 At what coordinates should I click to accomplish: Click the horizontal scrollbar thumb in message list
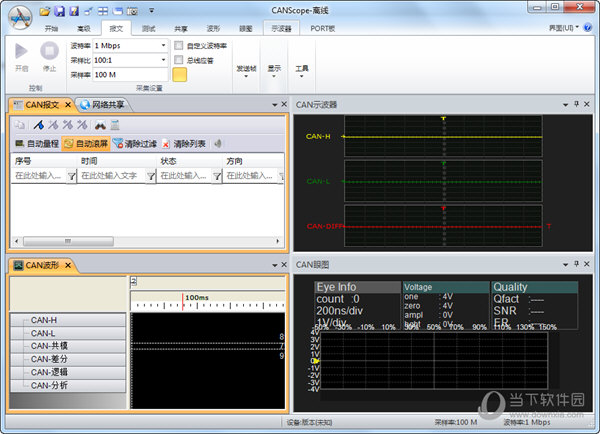[68, 241]
